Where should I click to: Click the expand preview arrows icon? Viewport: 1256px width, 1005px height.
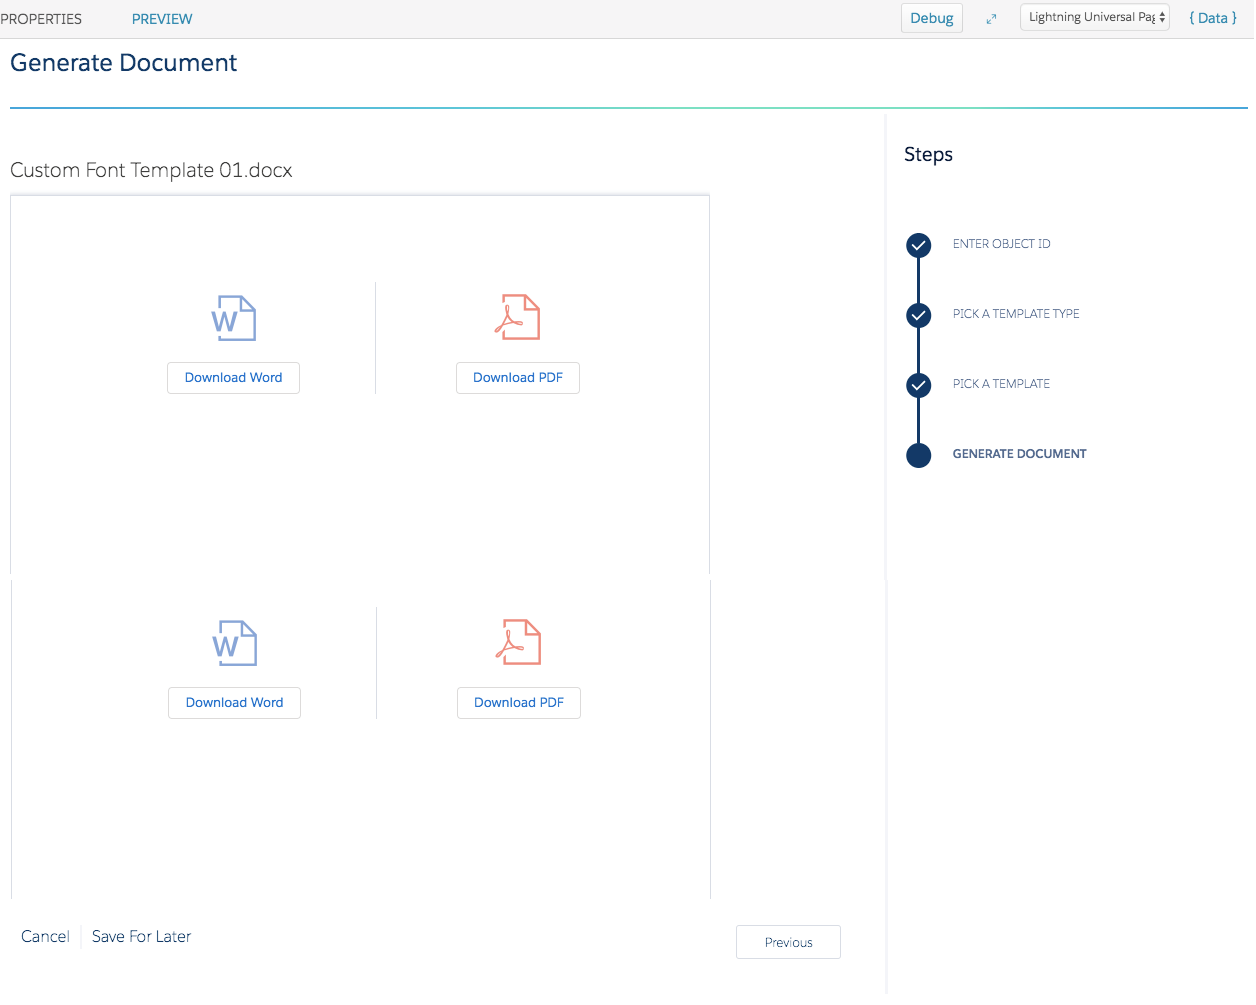point(991,19)
